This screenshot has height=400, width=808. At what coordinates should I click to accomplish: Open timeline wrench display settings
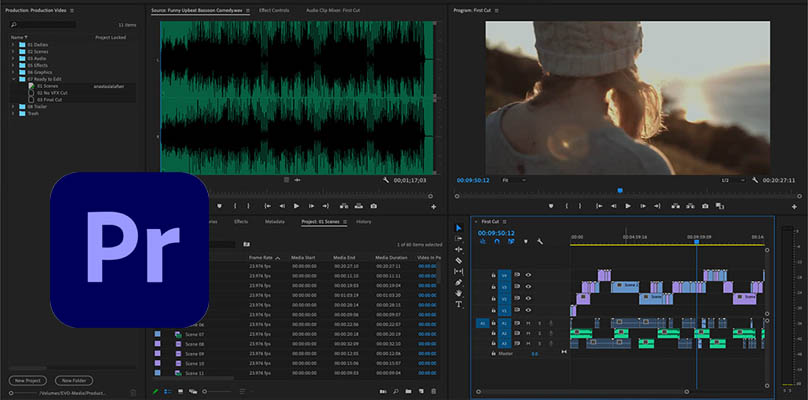tap(540, 241)
